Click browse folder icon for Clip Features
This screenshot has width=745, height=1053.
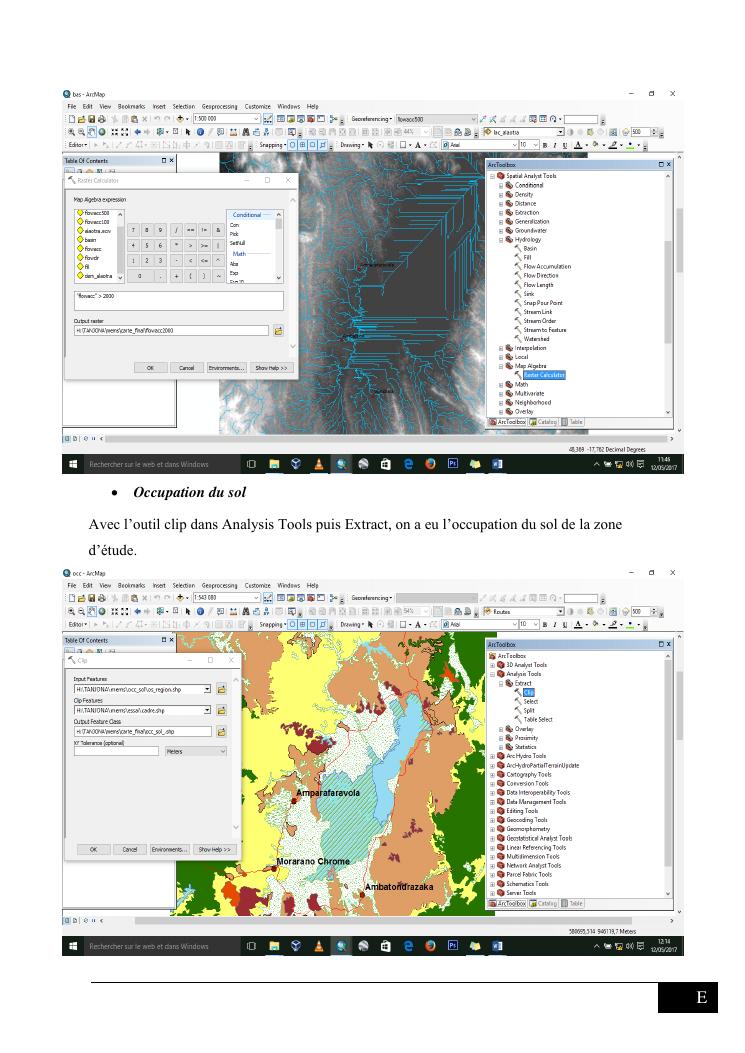pos(221,710)
